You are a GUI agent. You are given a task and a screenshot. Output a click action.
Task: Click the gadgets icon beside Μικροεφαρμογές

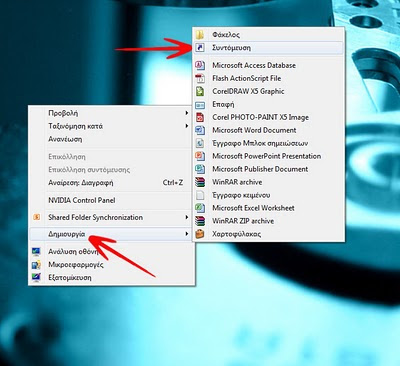tap(36, 265)
